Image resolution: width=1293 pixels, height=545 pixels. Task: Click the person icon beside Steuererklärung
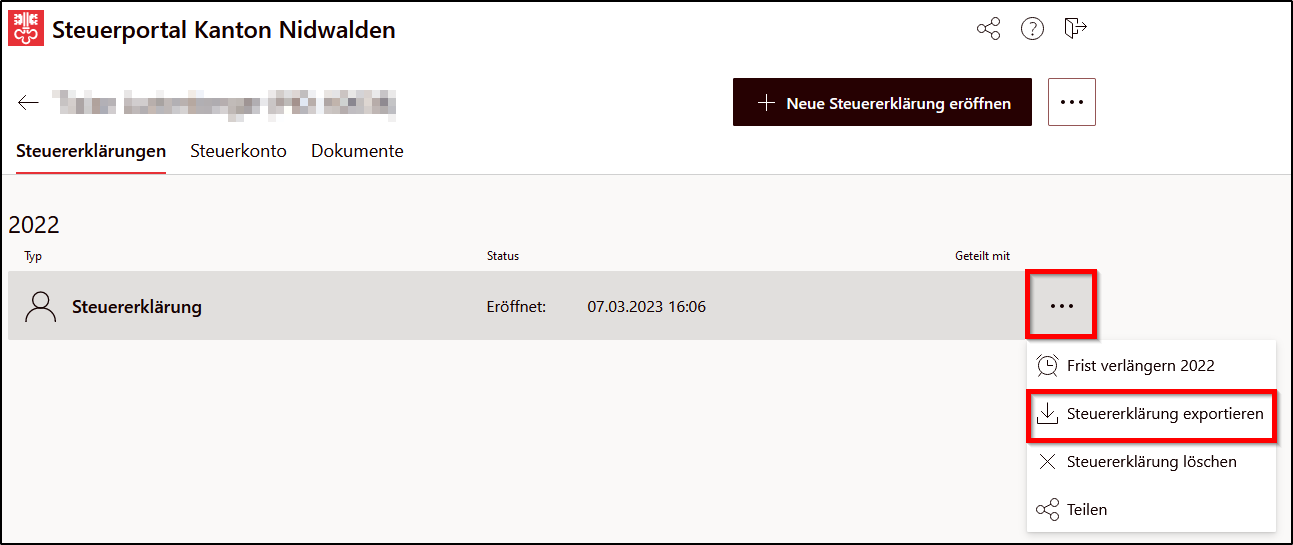point(41,307)
